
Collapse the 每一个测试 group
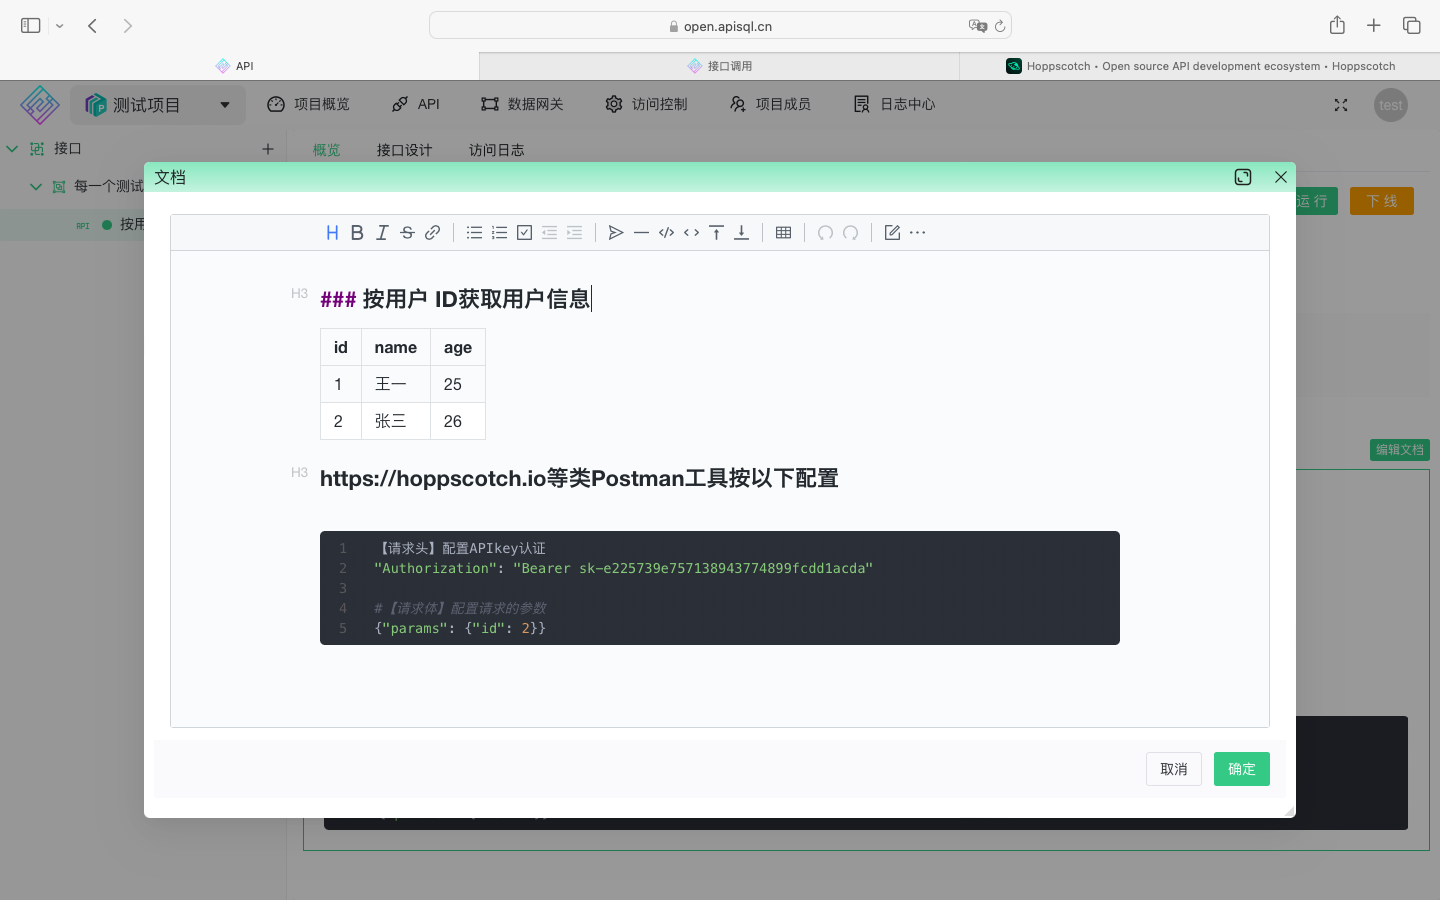(x=35, y=186)
